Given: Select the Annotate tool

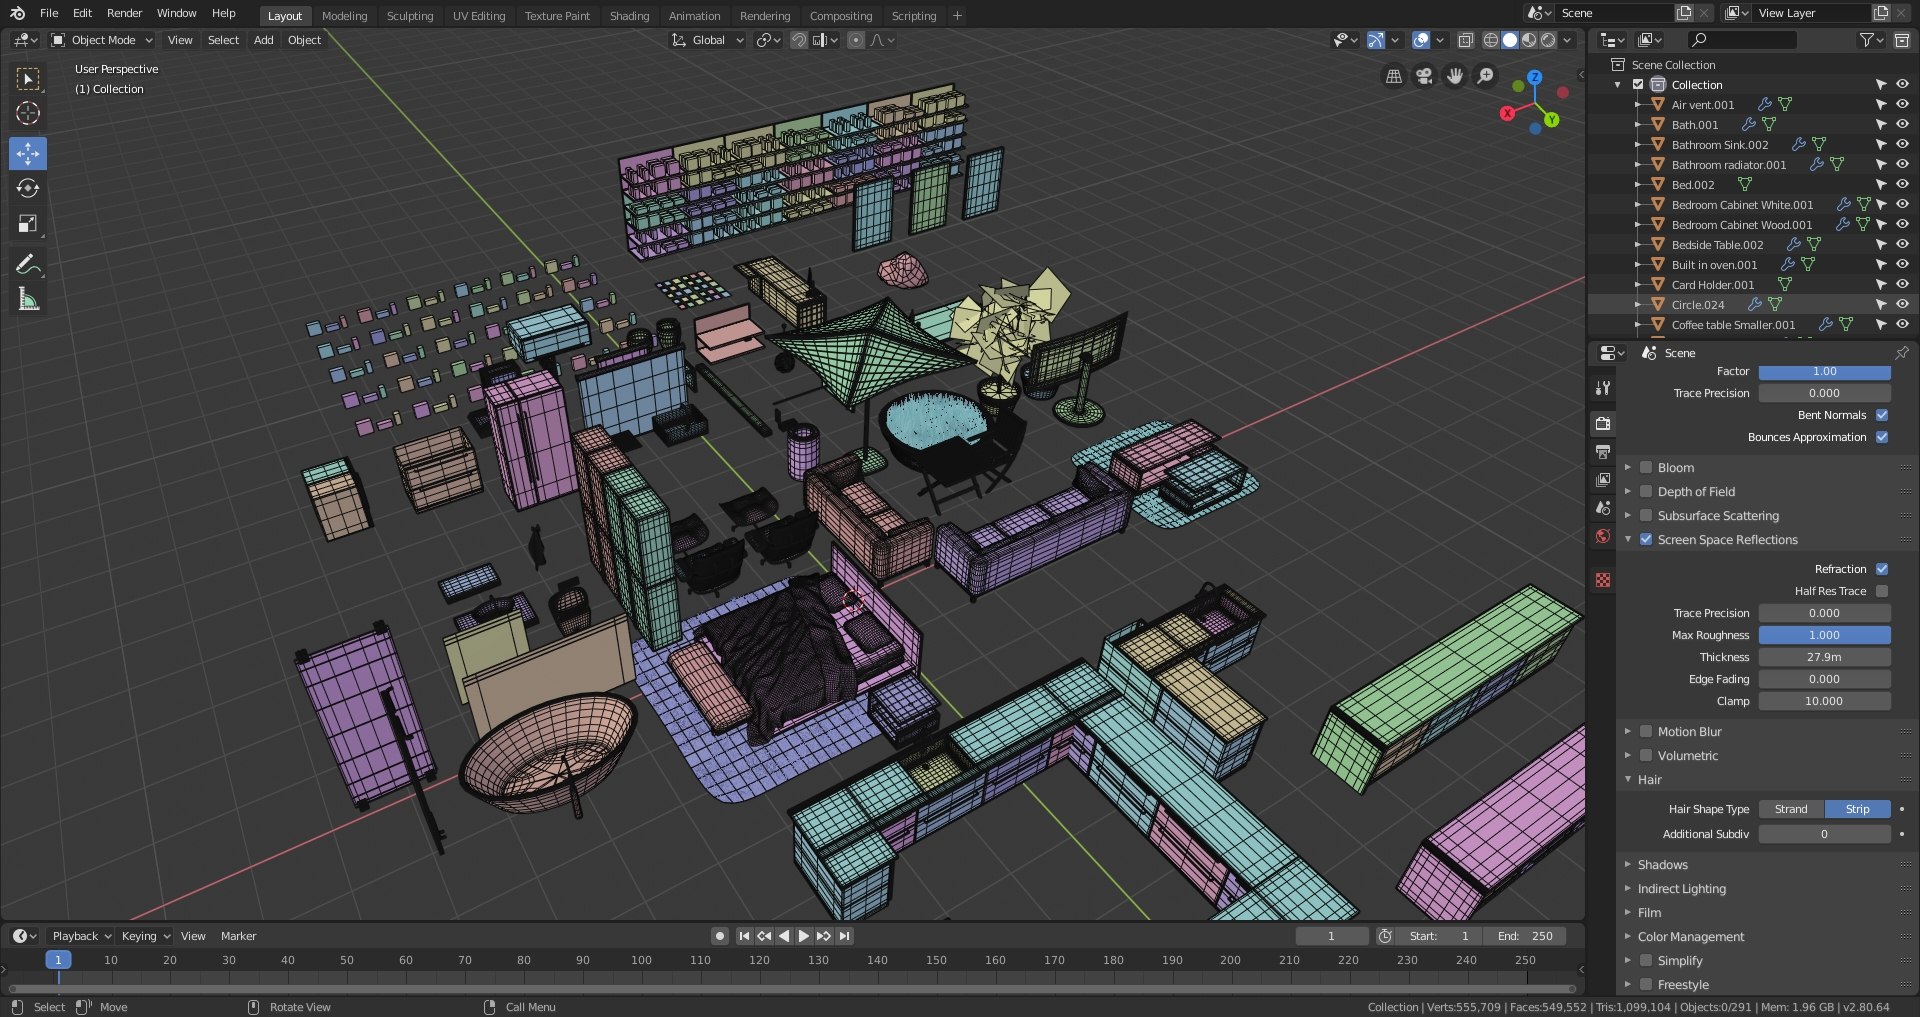Looking at the screenshot, I should 28,264.
